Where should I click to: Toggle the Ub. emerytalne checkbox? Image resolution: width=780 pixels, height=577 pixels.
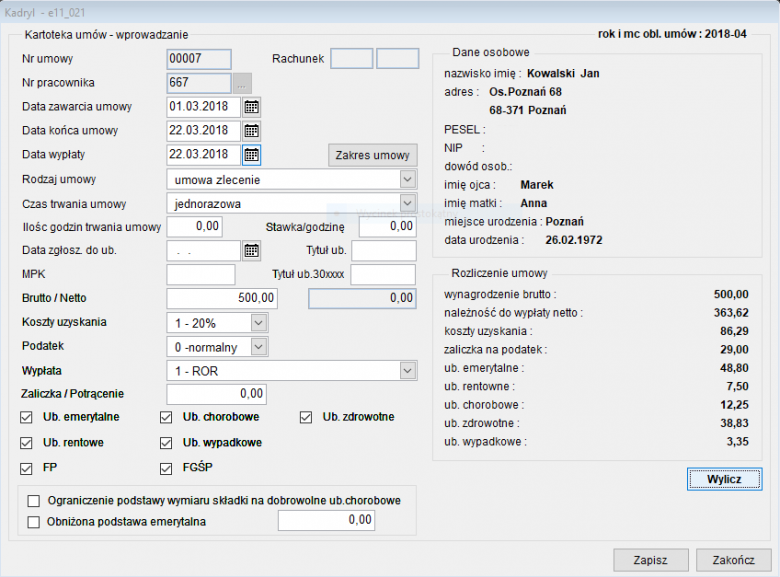click(26, 417)
